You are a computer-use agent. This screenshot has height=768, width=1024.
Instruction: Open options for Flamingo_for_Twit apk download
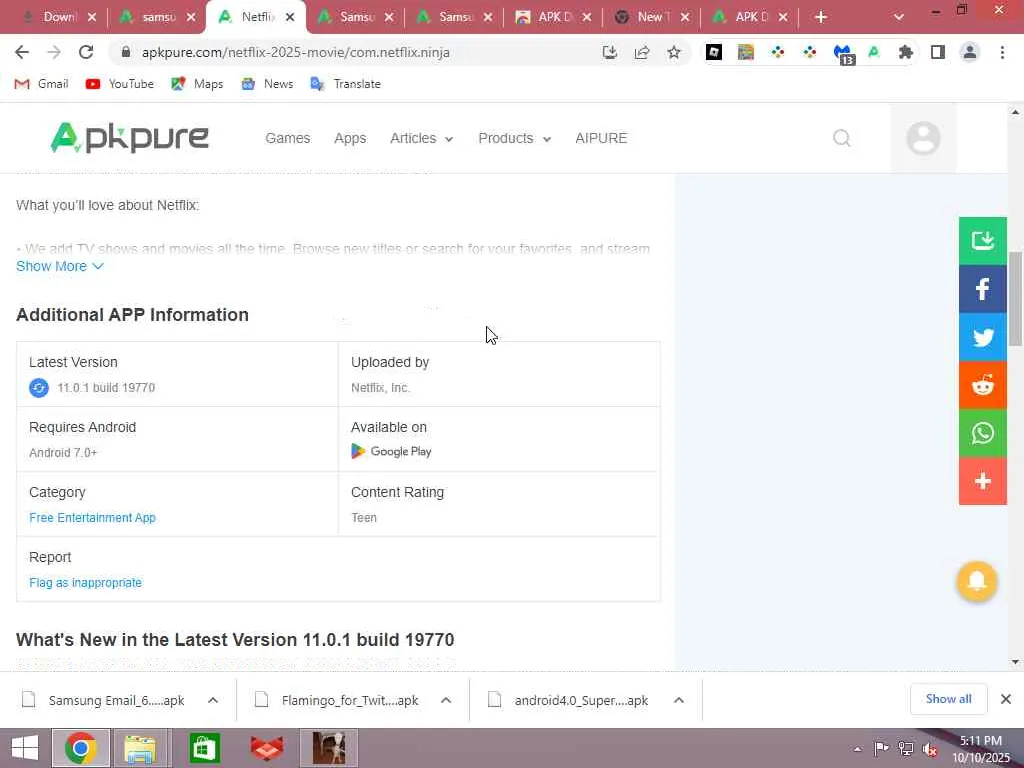click(x=446, y=700)
